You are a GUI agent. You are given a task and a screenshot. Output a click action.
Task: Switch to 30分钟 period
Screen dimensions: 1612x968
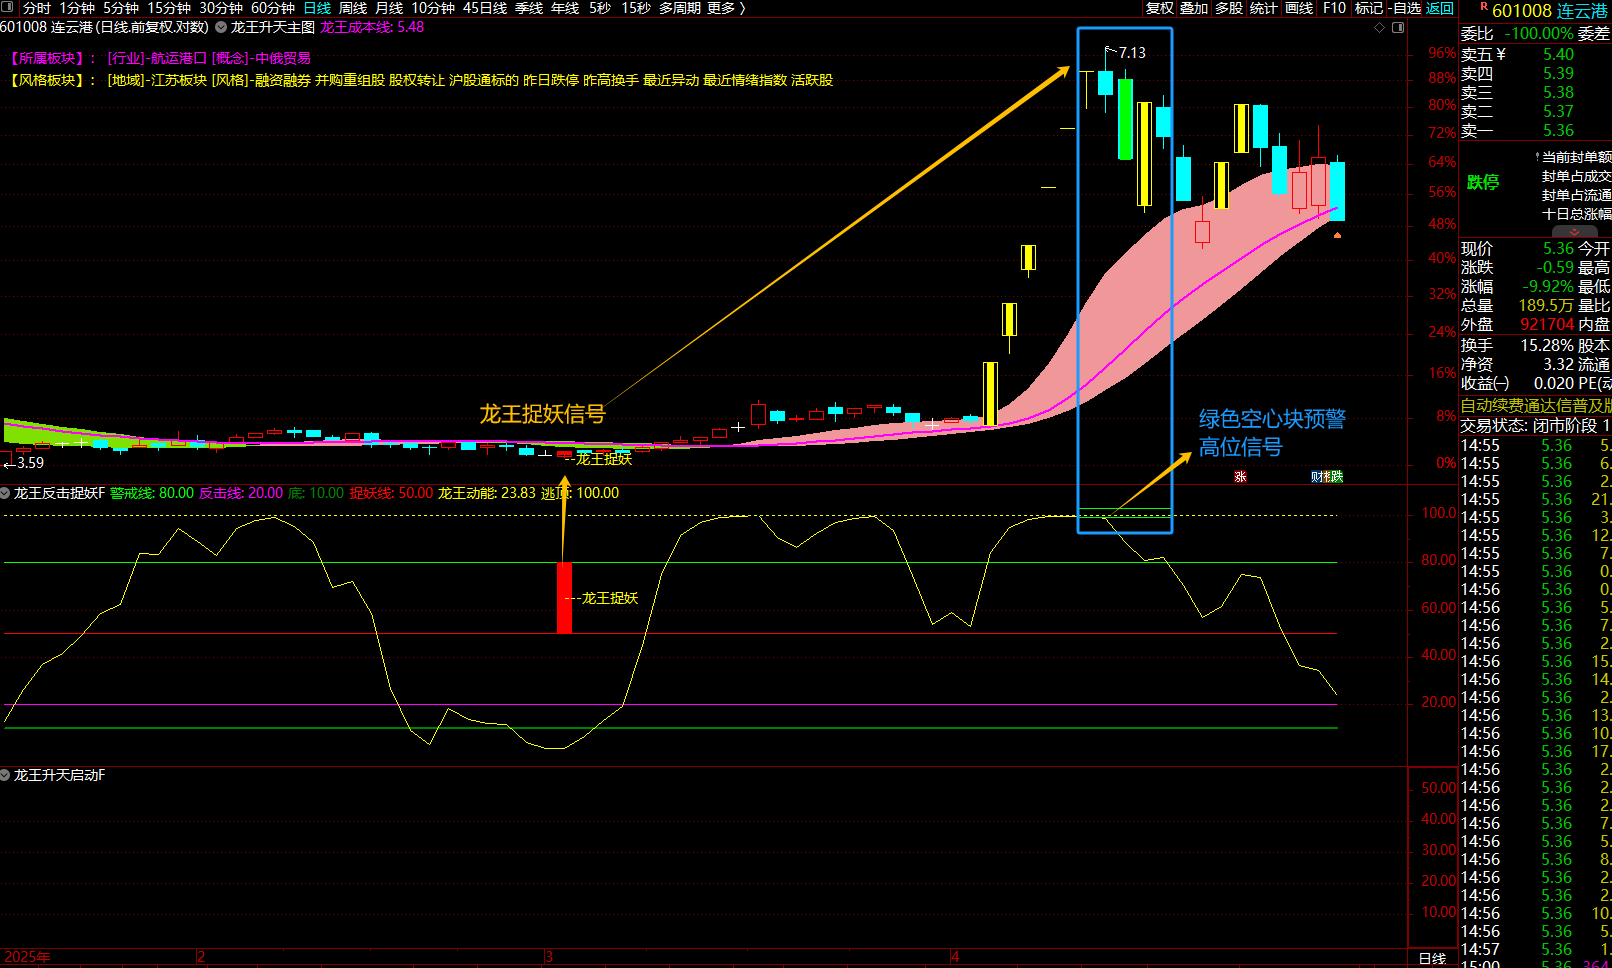[x=221, y=8]
